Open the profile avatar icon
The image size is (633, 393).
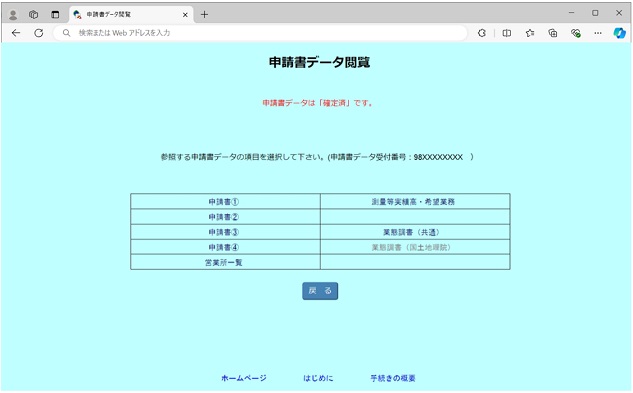13,15
